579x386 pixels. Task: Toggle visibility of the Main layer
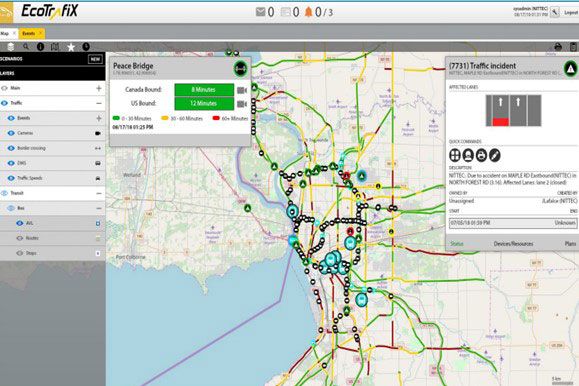point(4,88)
